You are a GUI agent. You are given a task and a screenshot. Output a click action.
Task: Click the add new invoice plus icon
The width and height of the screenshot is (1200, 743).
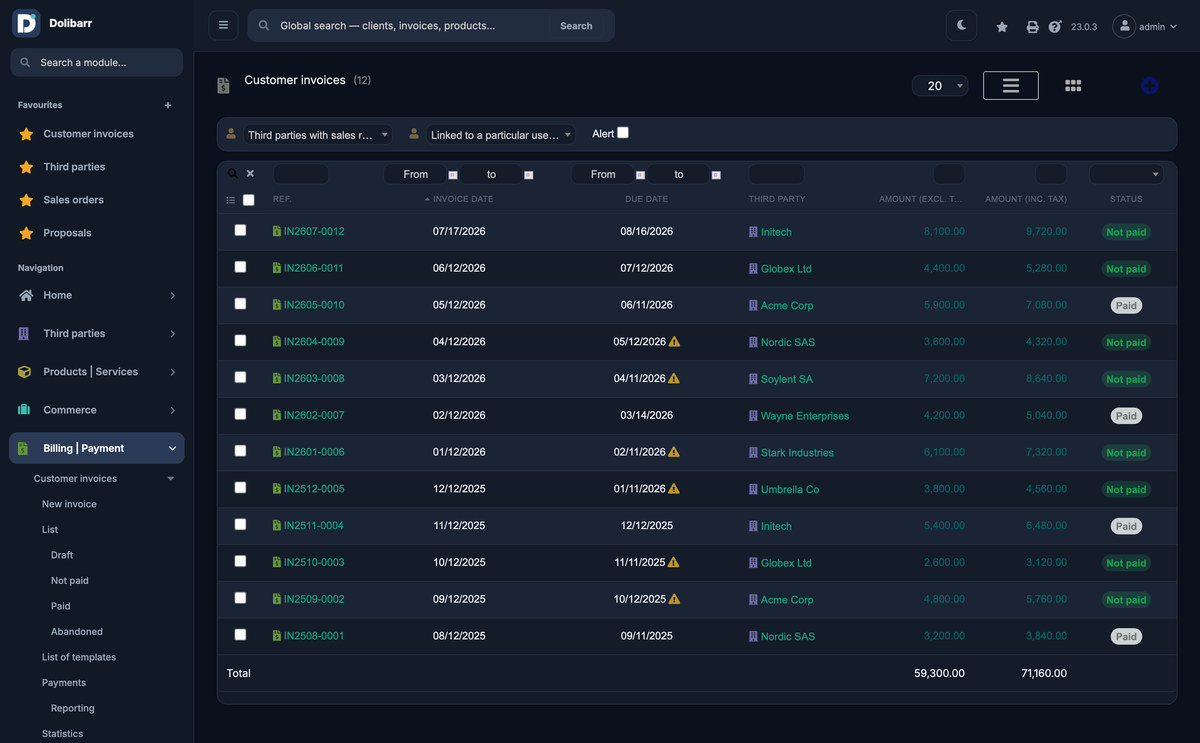(x=1150, y=86)
